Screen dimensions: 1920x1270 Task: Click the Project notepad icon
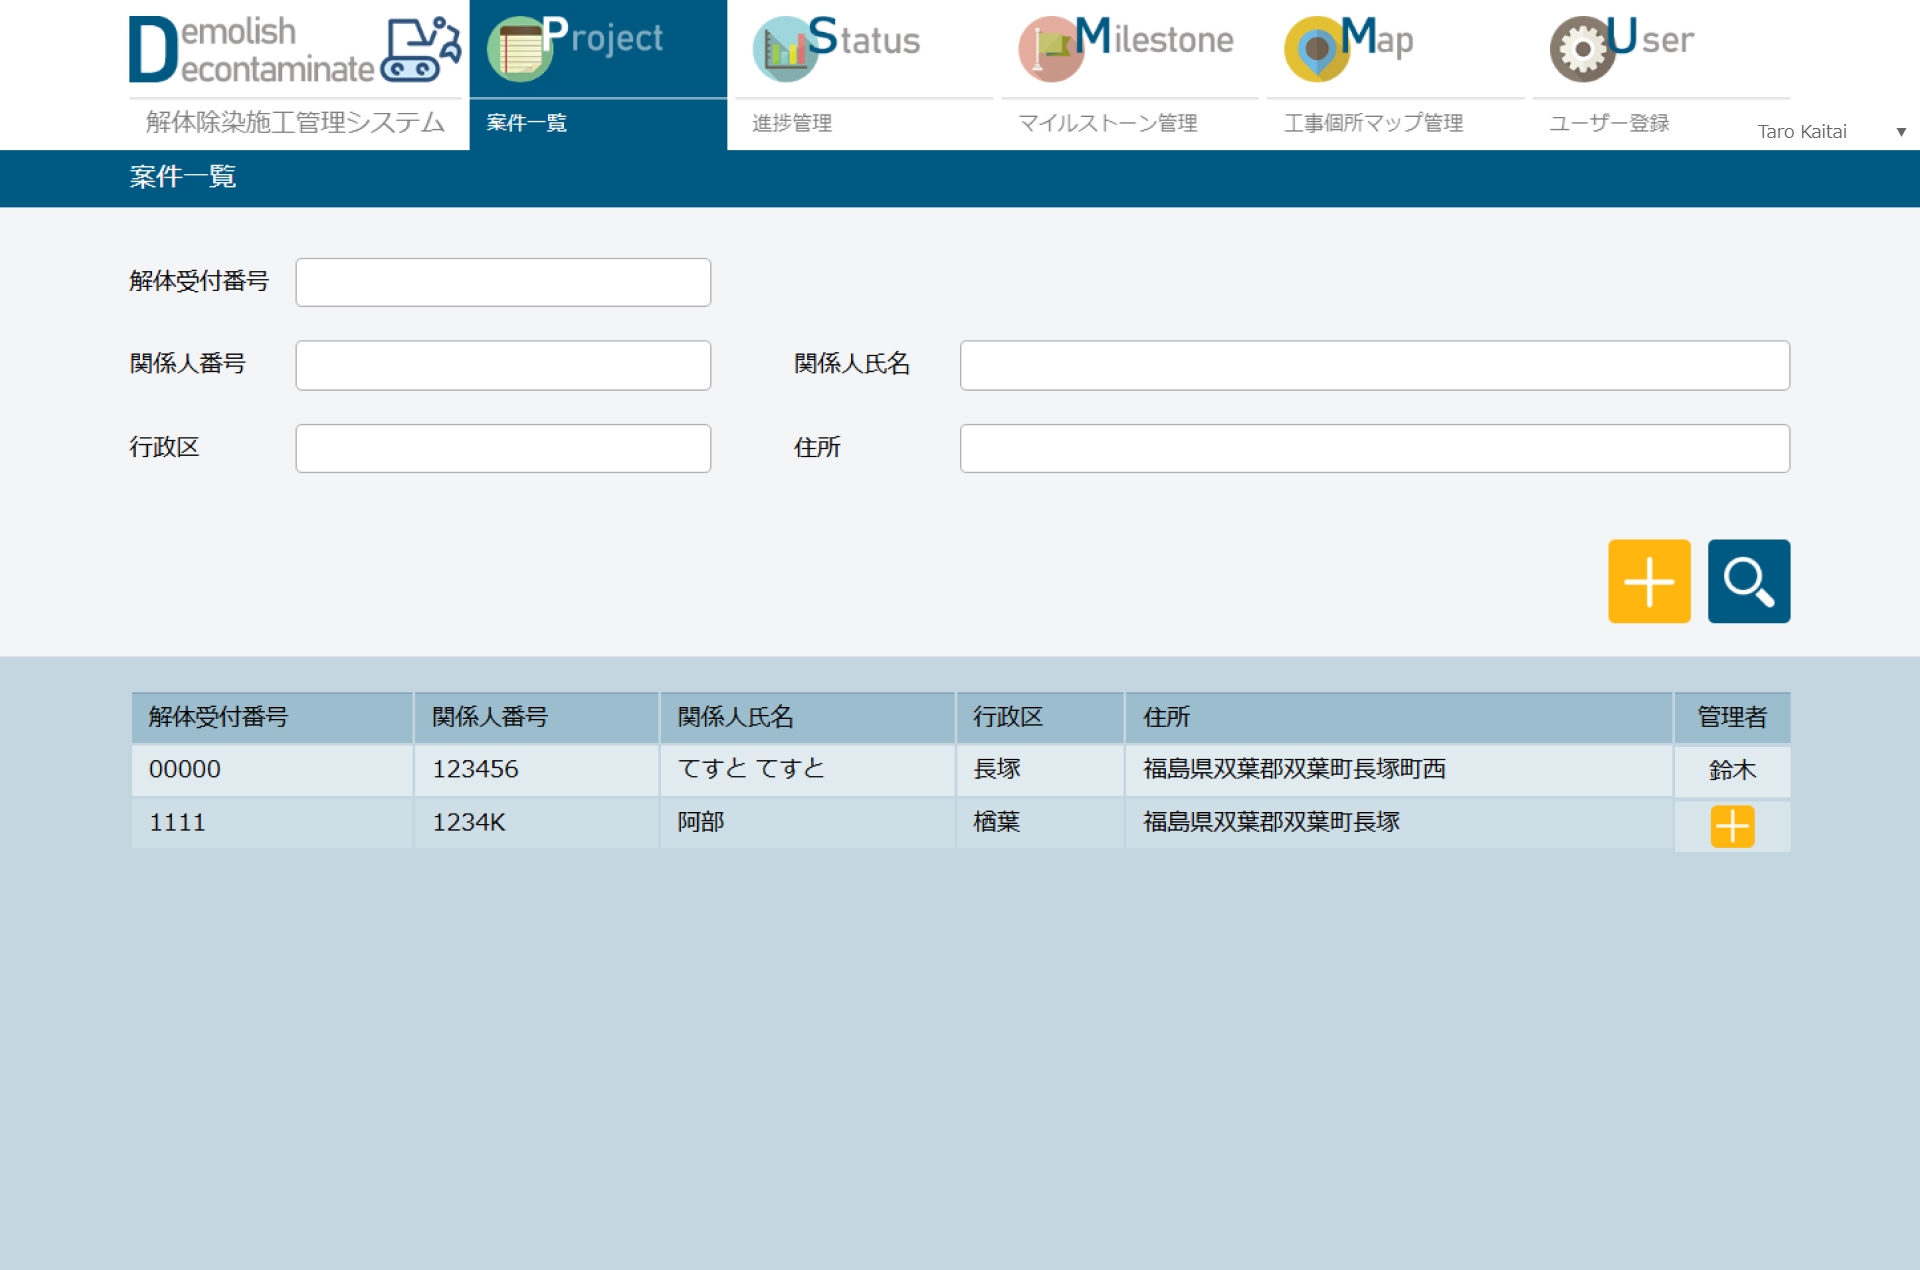point(519,49)
